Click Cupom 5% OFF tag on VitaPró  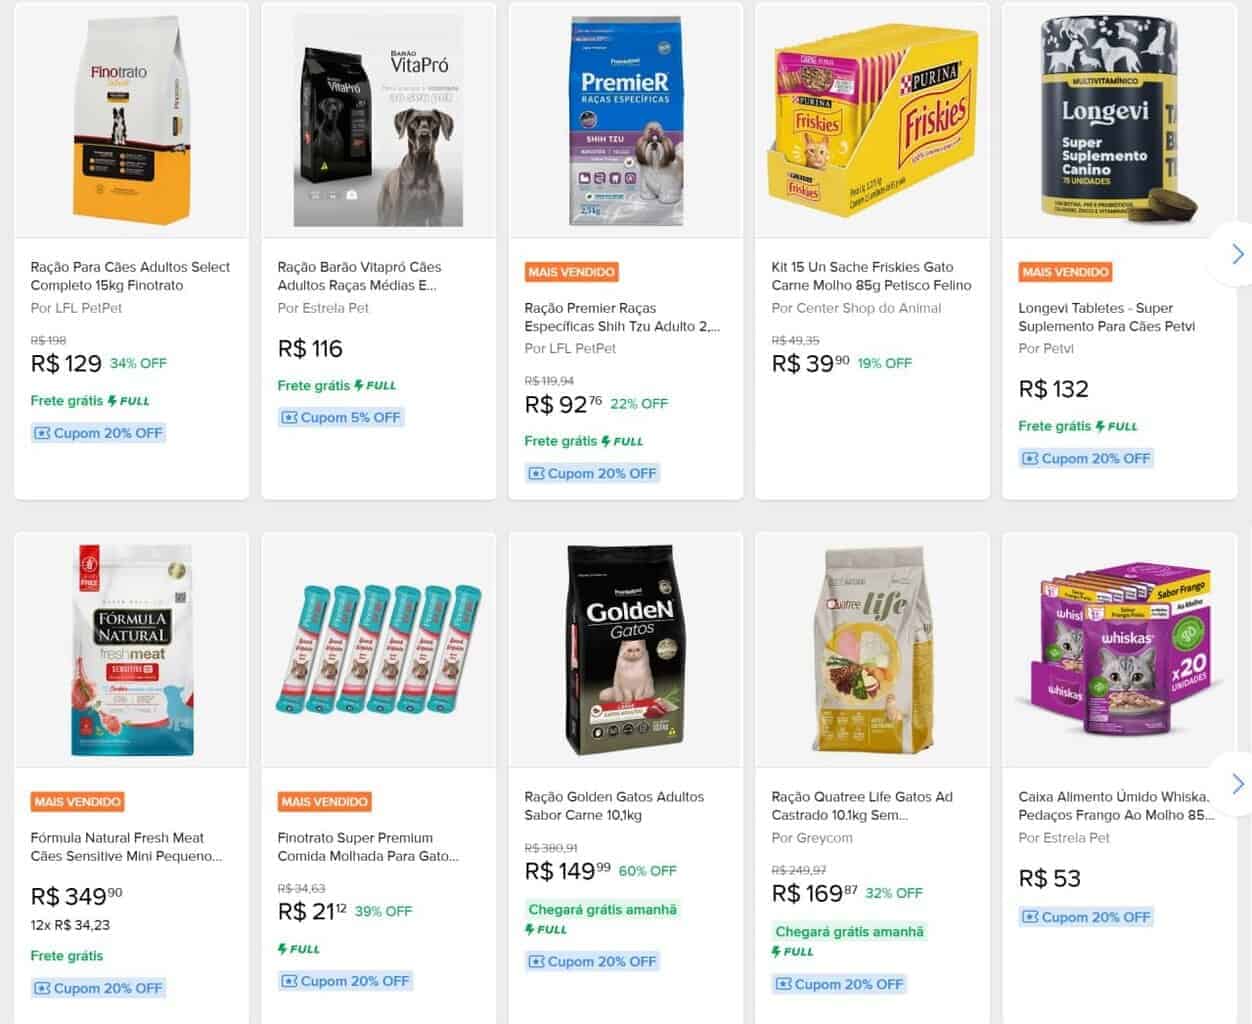[x=341, y=417]
